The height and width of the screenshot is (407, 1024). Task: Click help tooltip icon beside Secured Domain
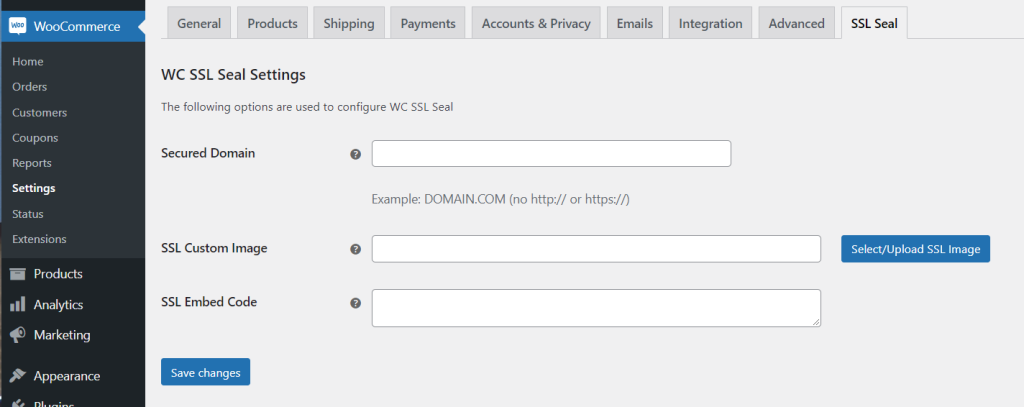pyautogui.click(x=355, y=154)
